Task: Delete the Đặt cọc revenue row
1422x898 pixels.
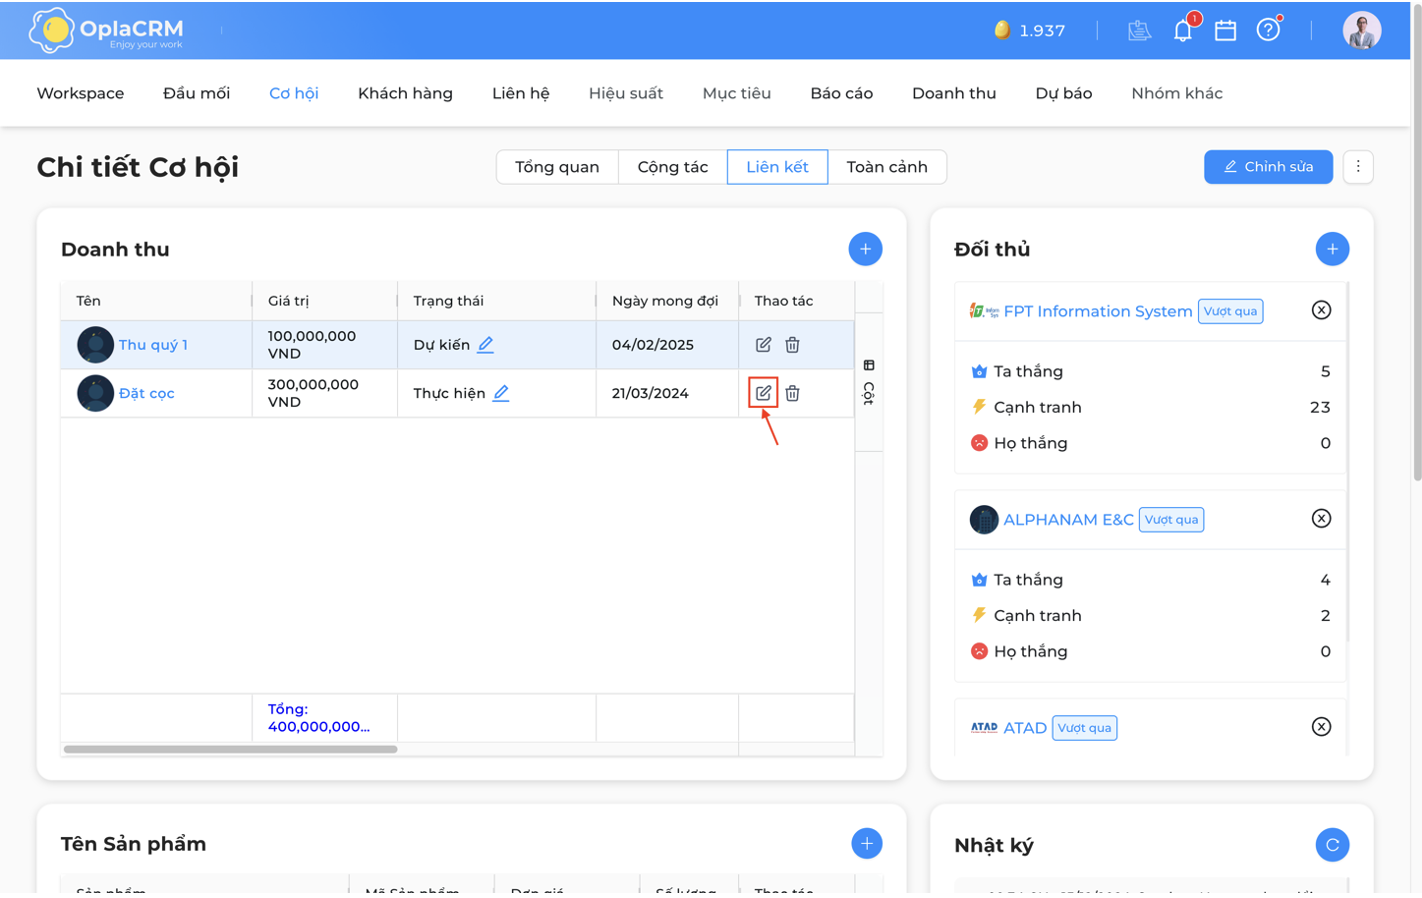Action: 792,393
